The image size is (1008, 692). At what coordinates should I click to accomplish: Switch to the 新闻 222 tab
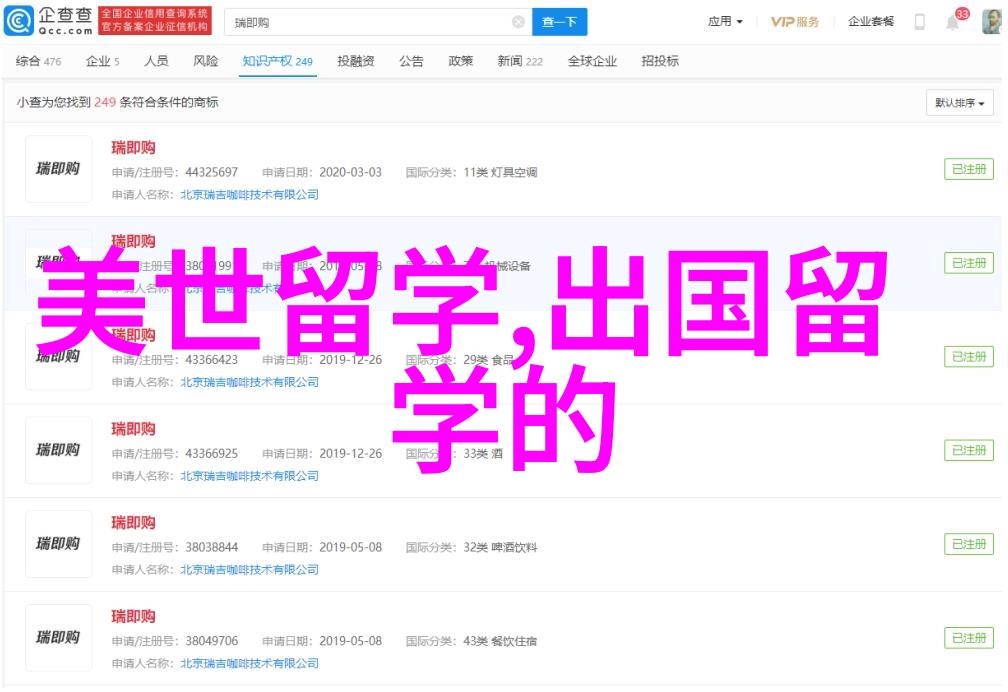tap(519, 61)
